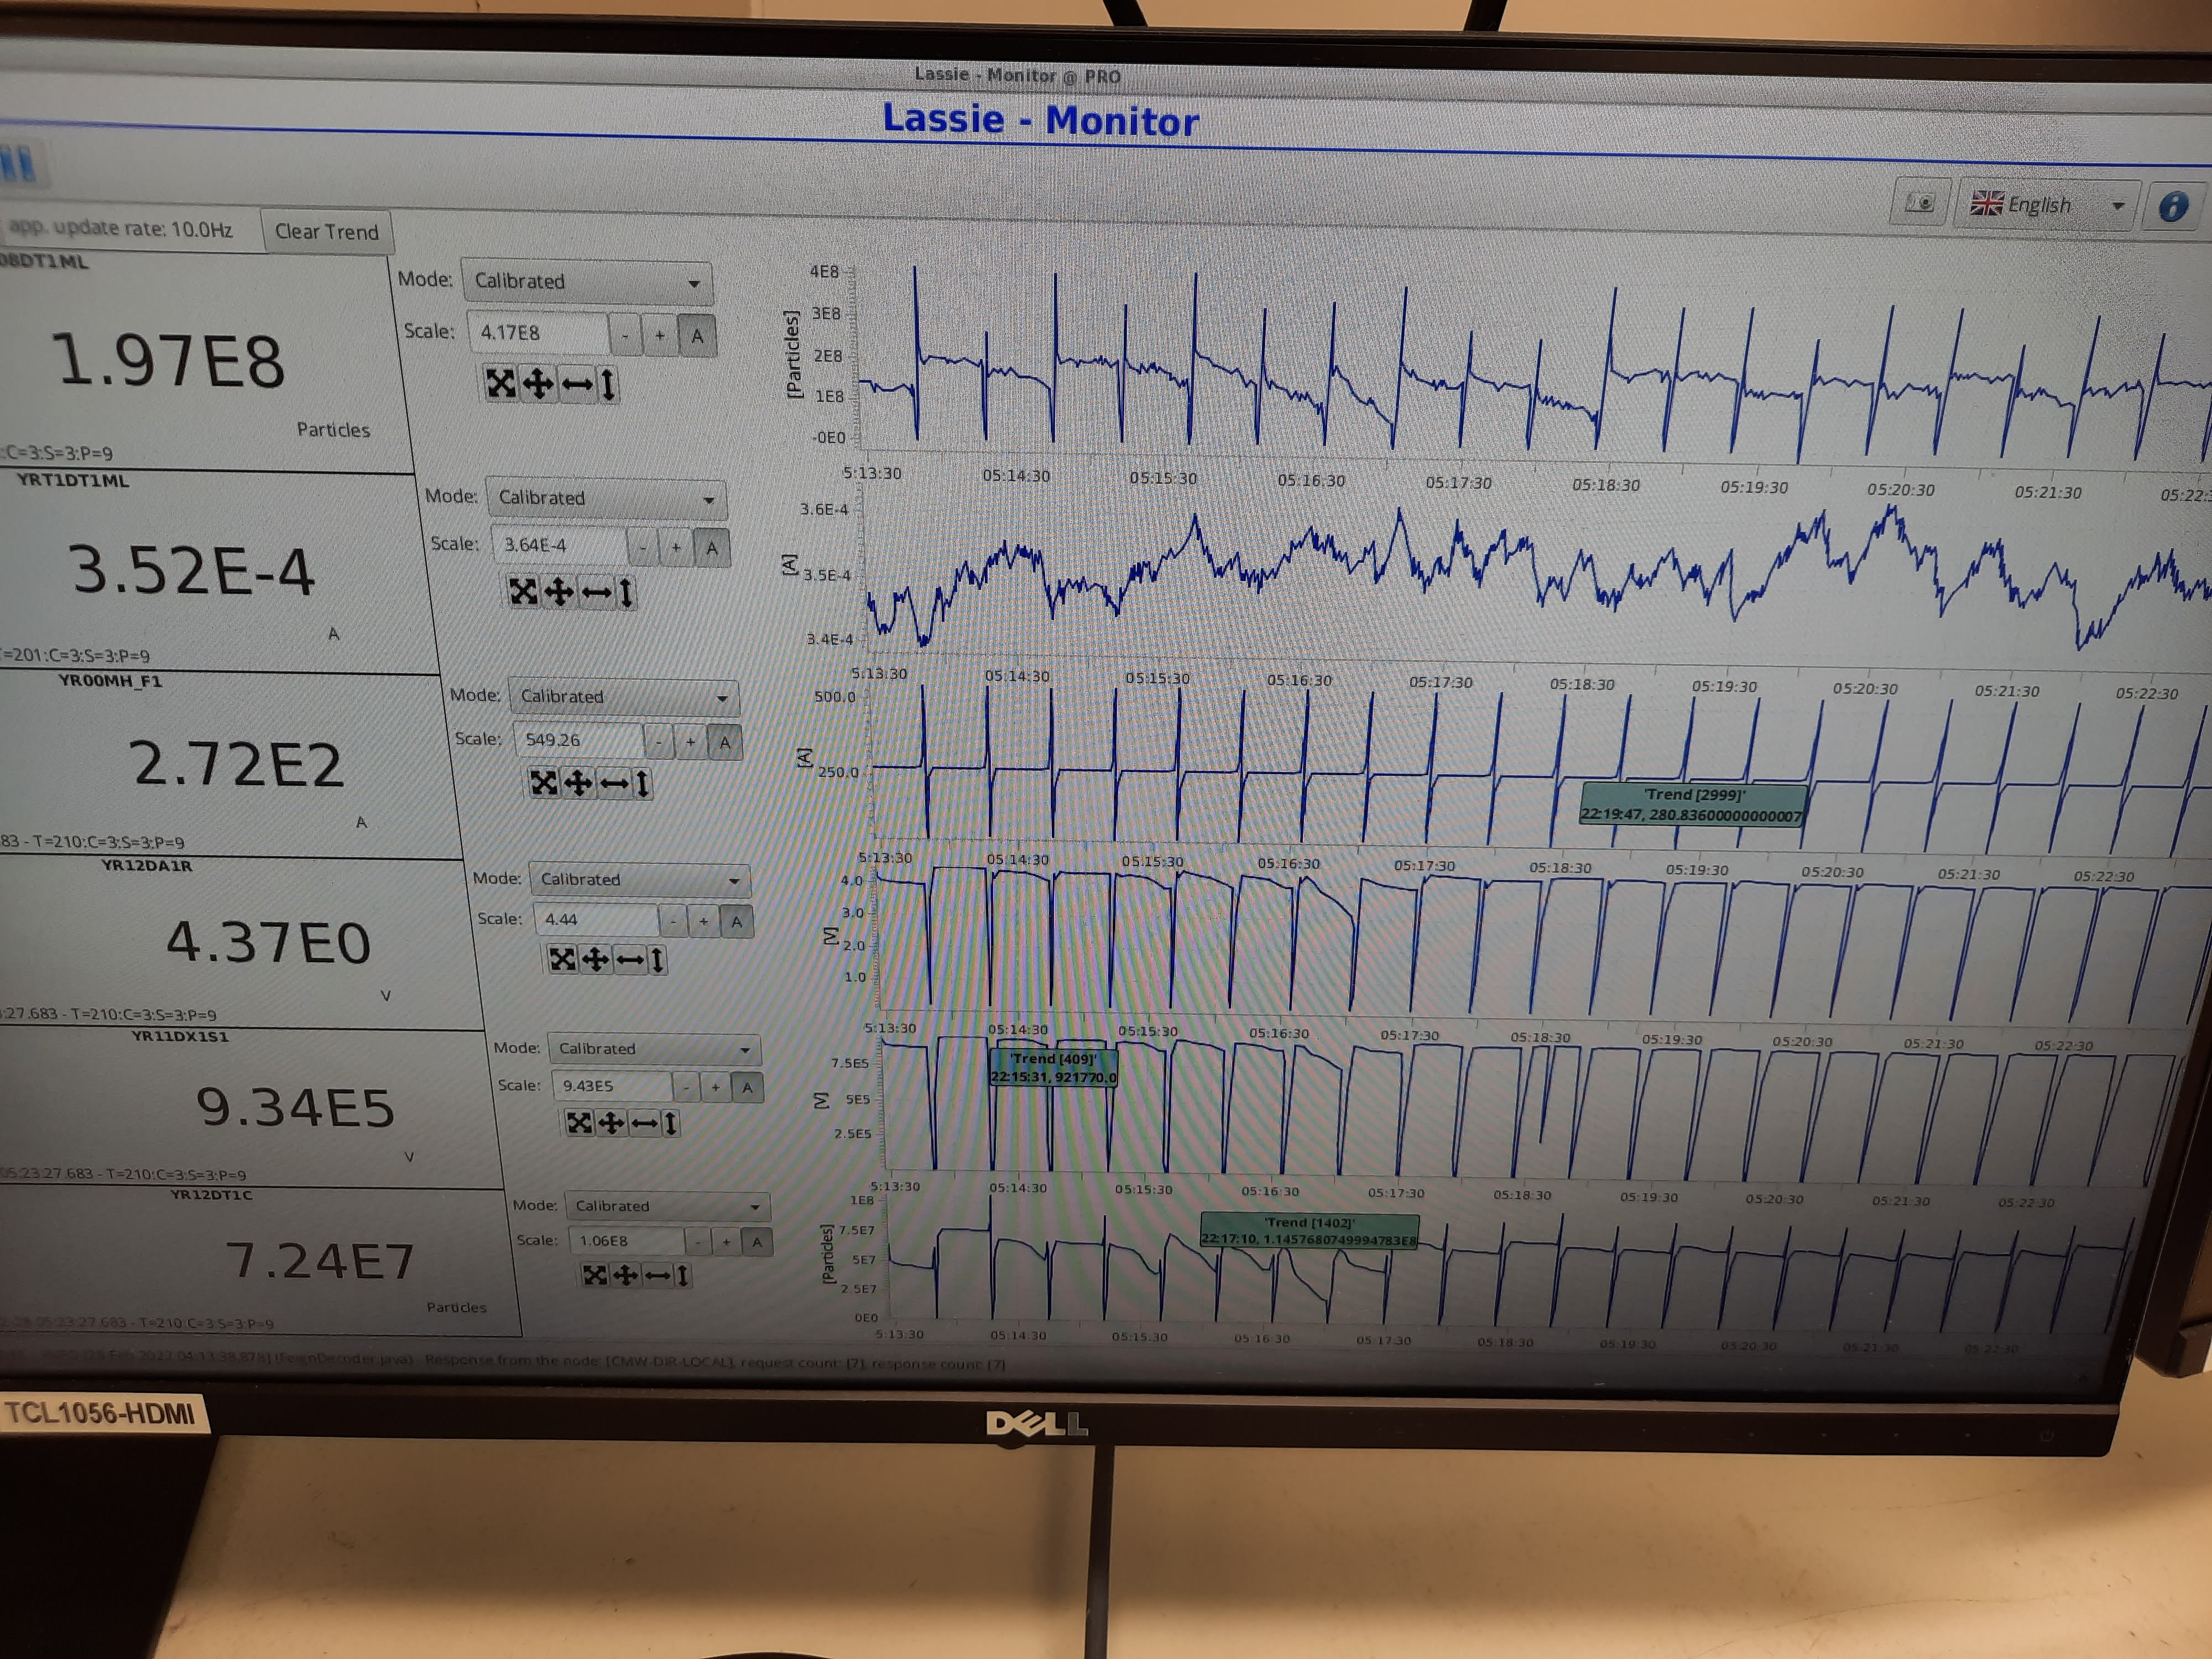Click the horizontal zoom icon in the 9.43E5 scale row
The image size is (2212, 1659).
(x=645, y=1123)
